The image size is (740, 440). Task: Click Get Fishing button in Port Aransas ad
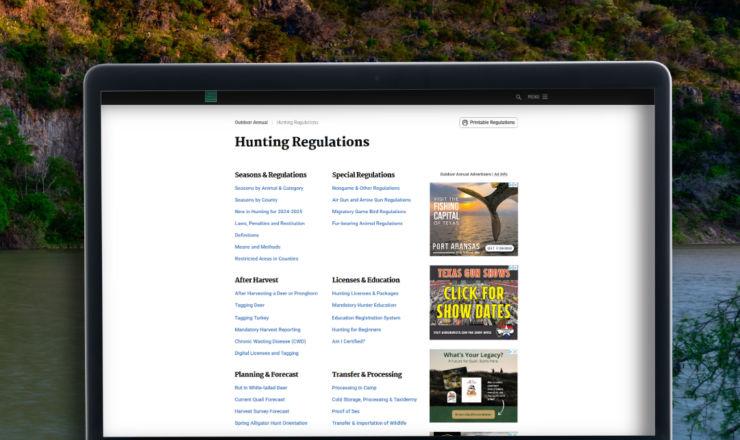[500, 248]
